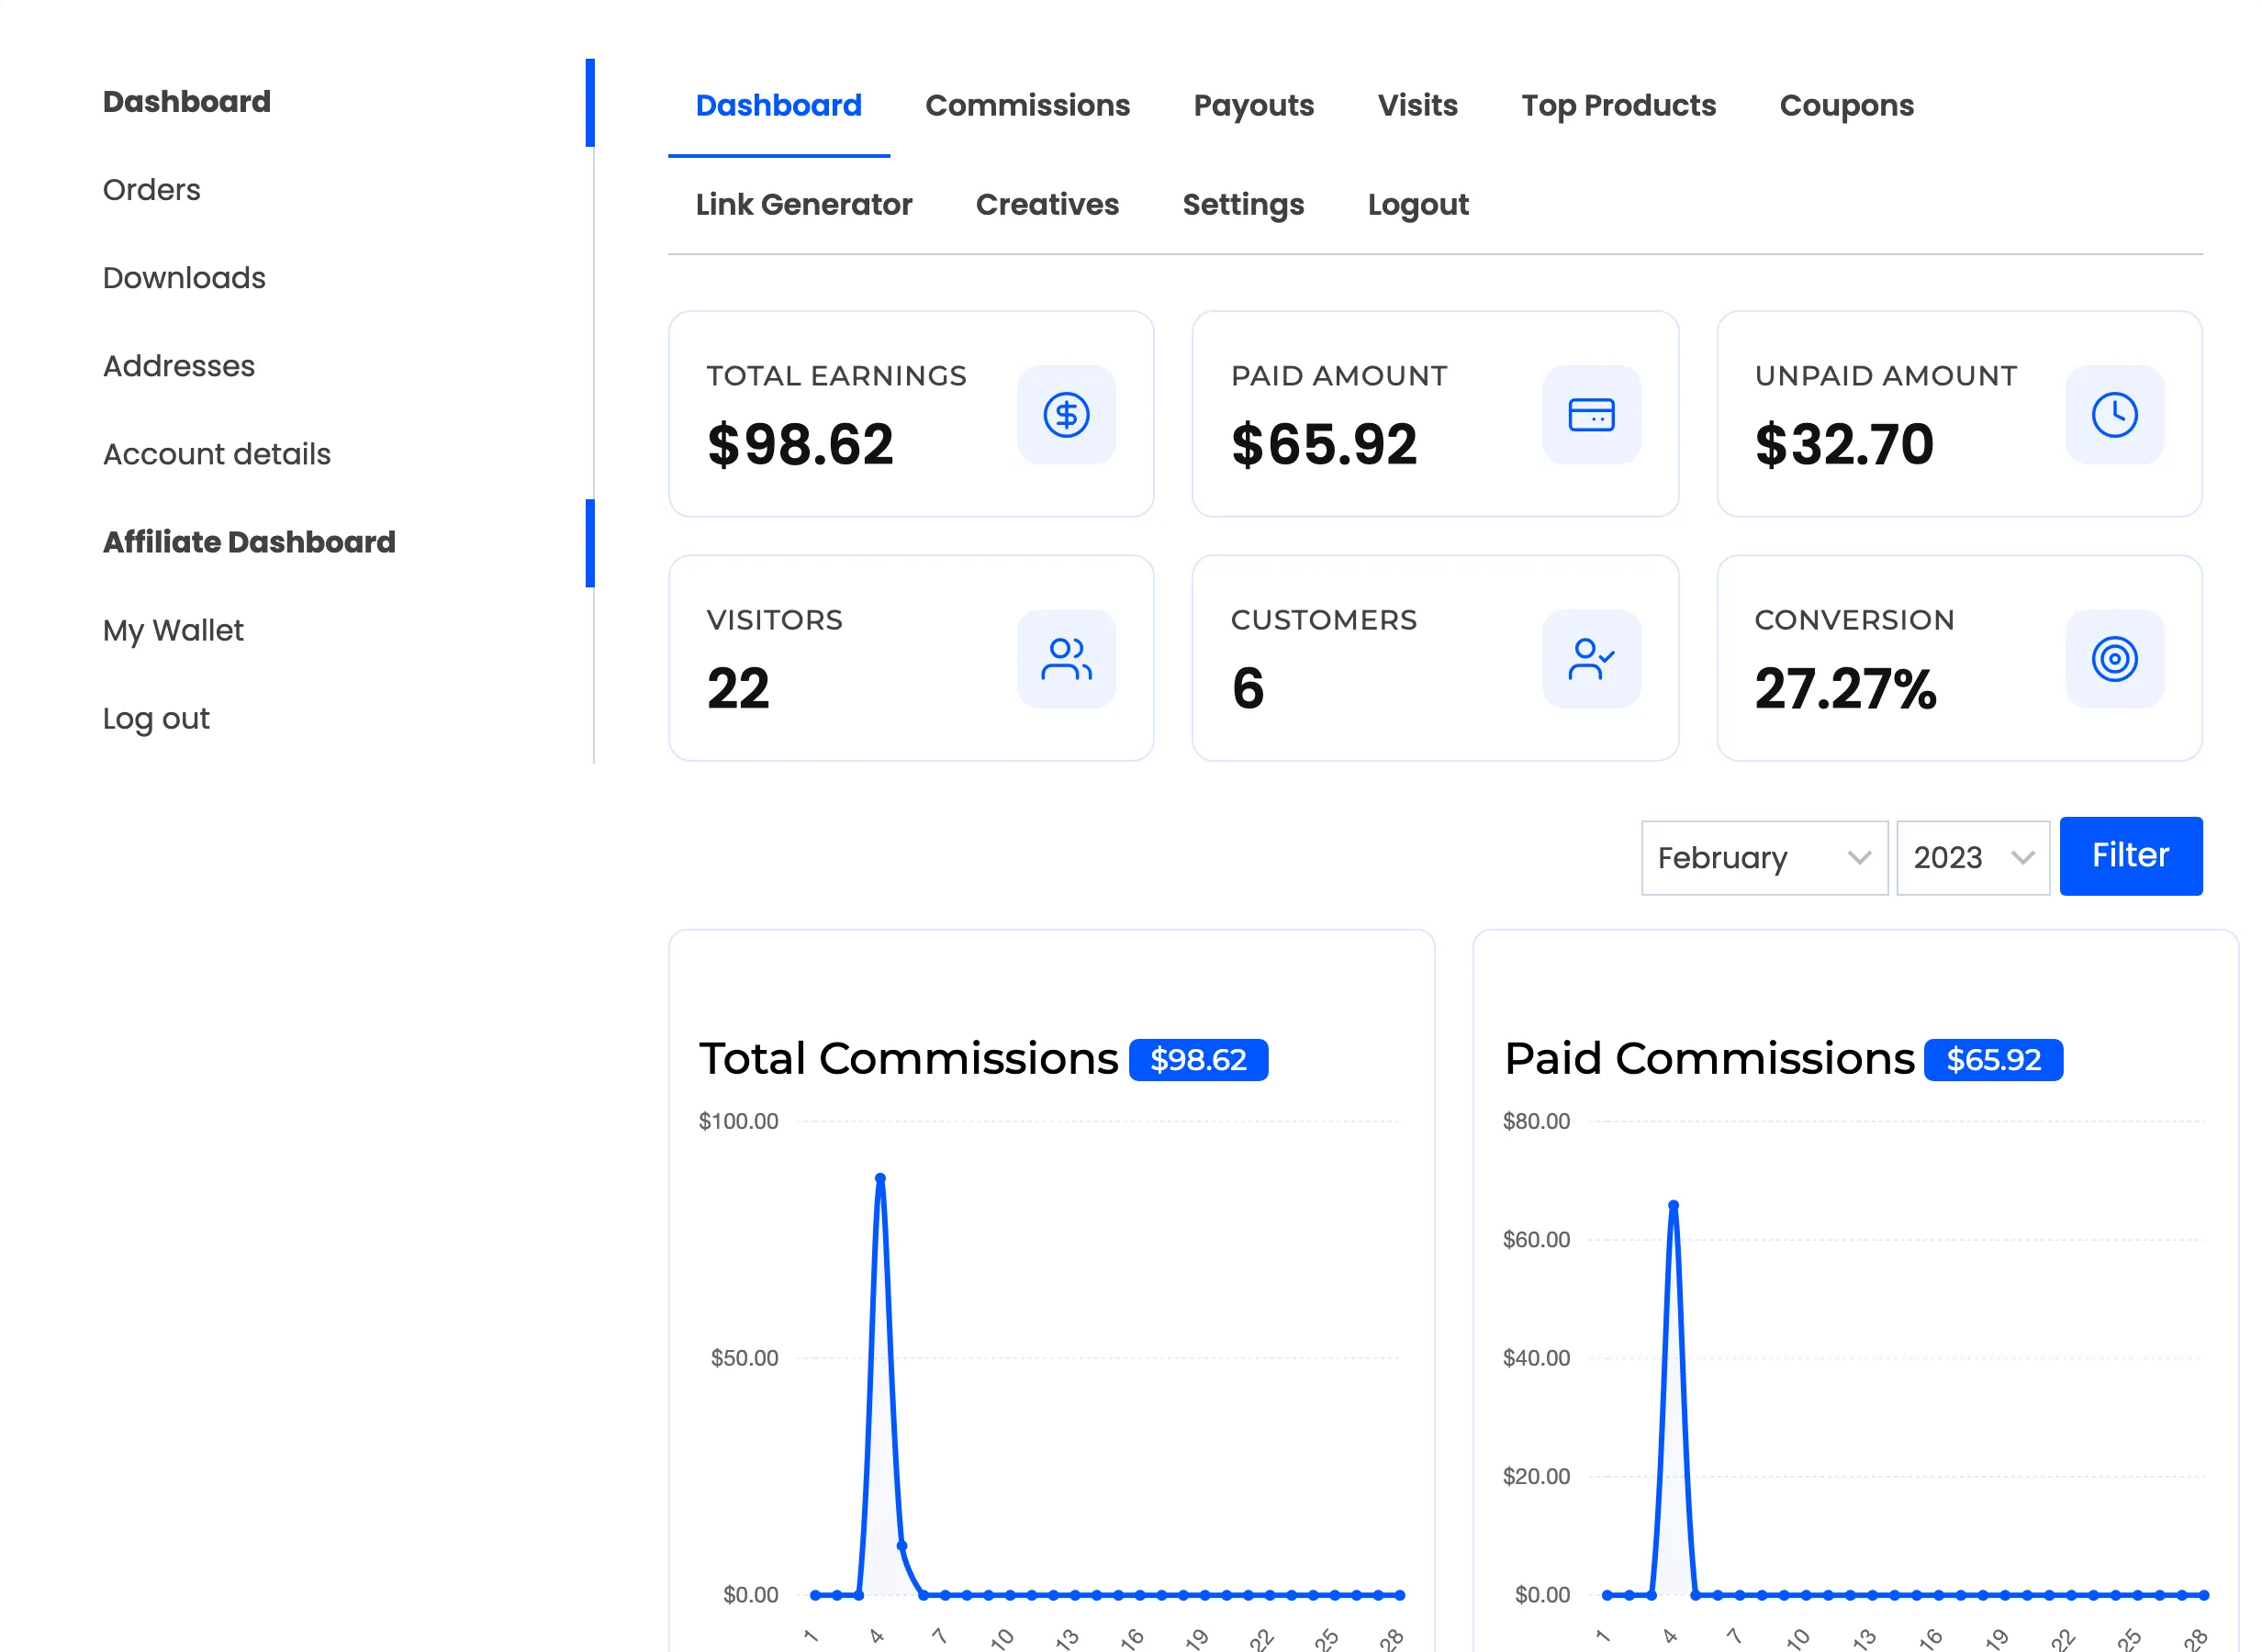Switch to the Commissions tab
Image resolution: width=2262 pixels, height=1652 pixels.
1027,106
